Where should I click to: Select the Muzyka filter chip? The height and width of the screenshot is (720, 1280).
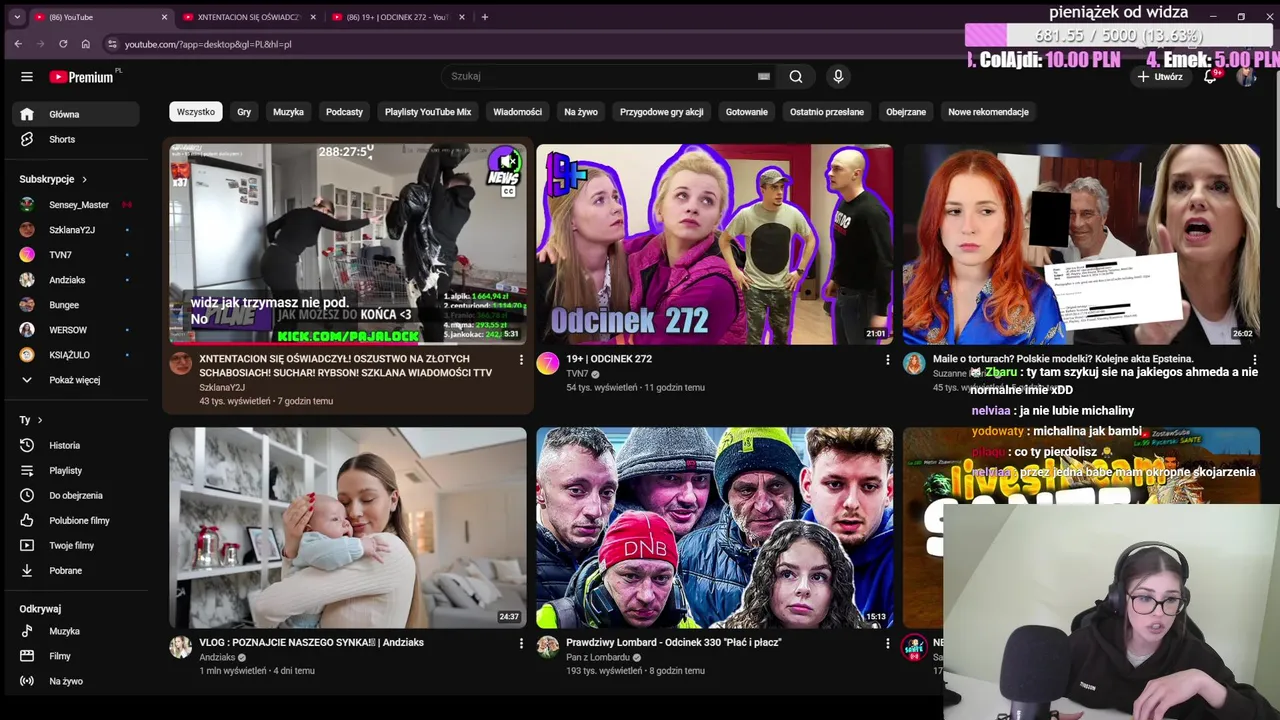click(288, 112)
